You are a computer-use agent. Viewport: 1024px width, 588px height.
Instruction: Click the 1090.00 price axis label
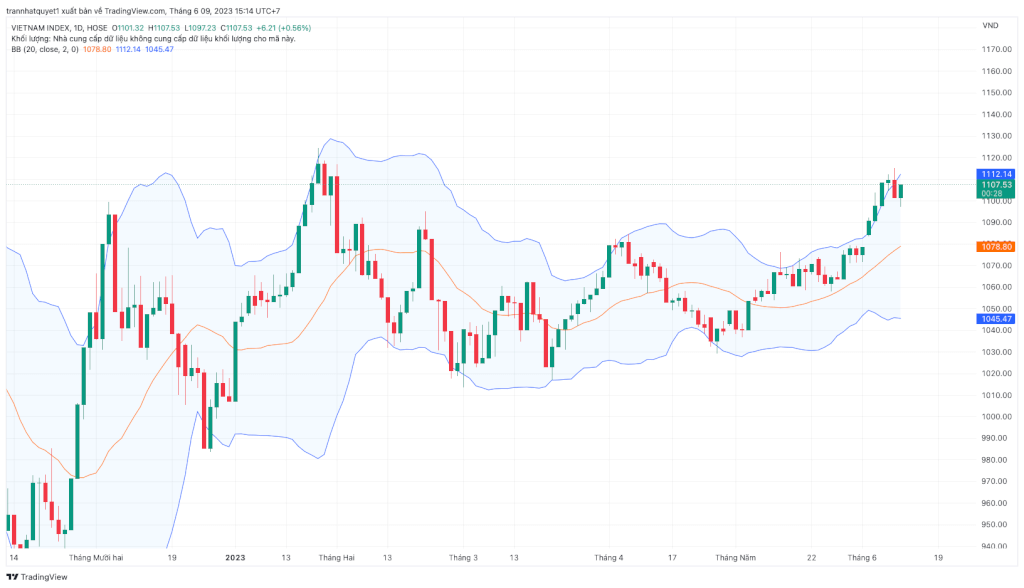tap(997, 222)
